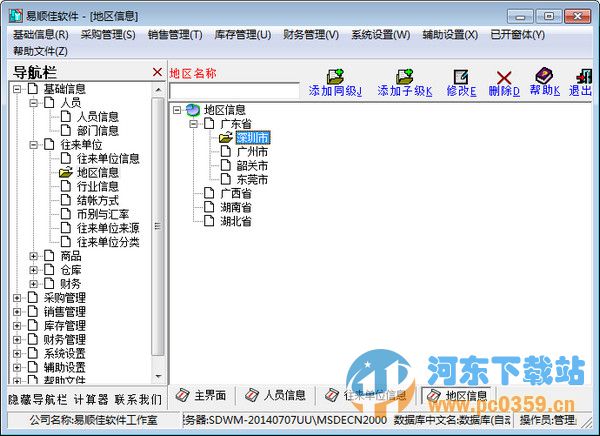The width and height of the screenshot is (600, 436).
Task: Click the 地区名称 input field
Action: pyautogui.click(x=234, y=91)
